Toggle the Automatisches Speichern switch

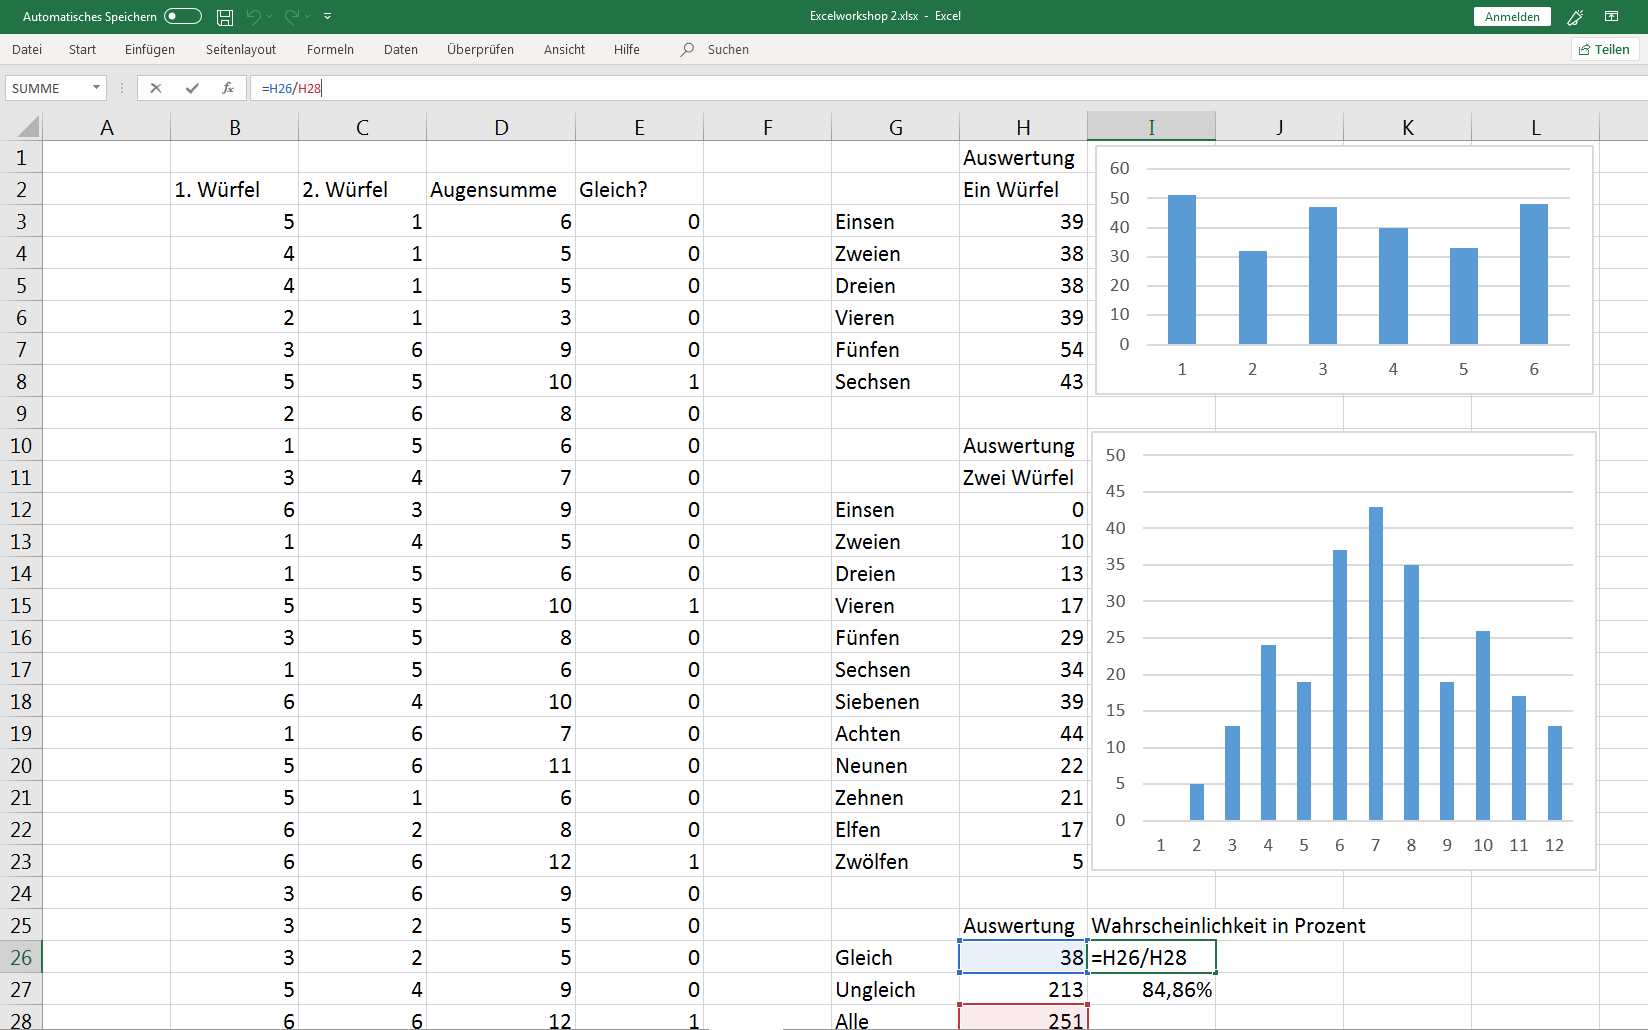183,16
